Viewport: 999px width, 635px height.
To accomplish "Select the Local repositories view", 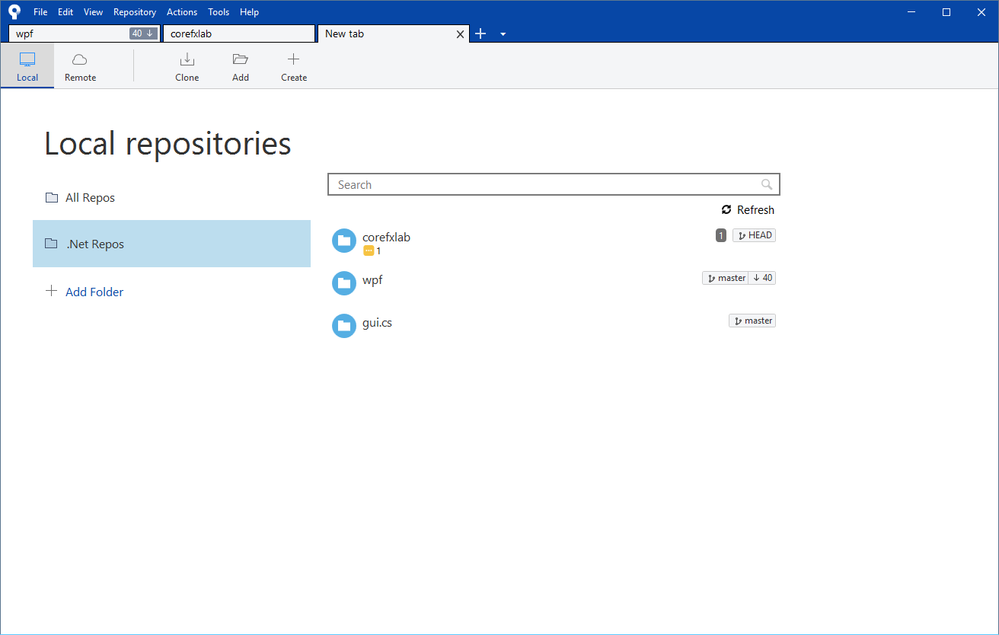I will click(x=27, y=66).
